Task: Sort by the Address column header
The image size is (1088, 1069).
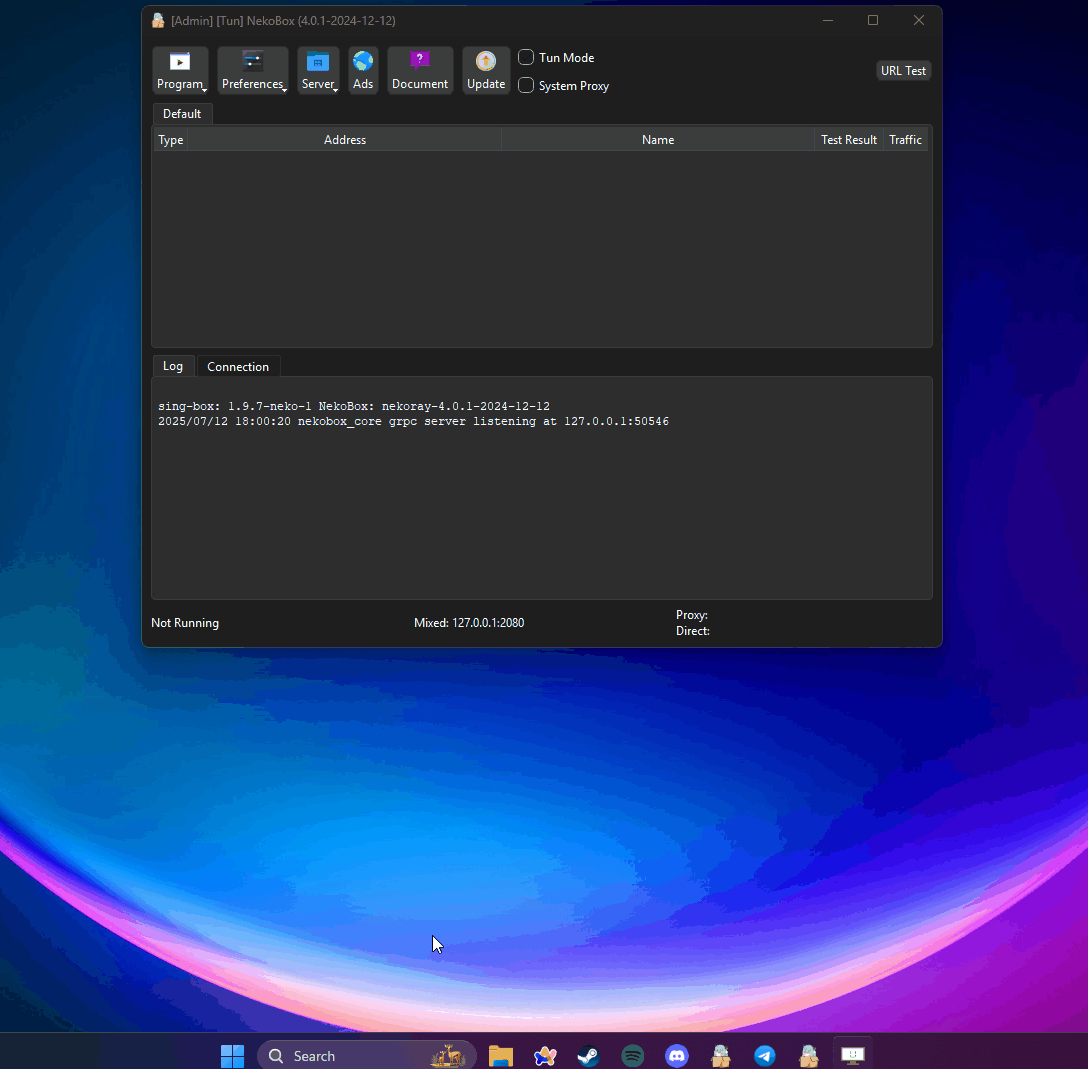Action: point(345,140)
